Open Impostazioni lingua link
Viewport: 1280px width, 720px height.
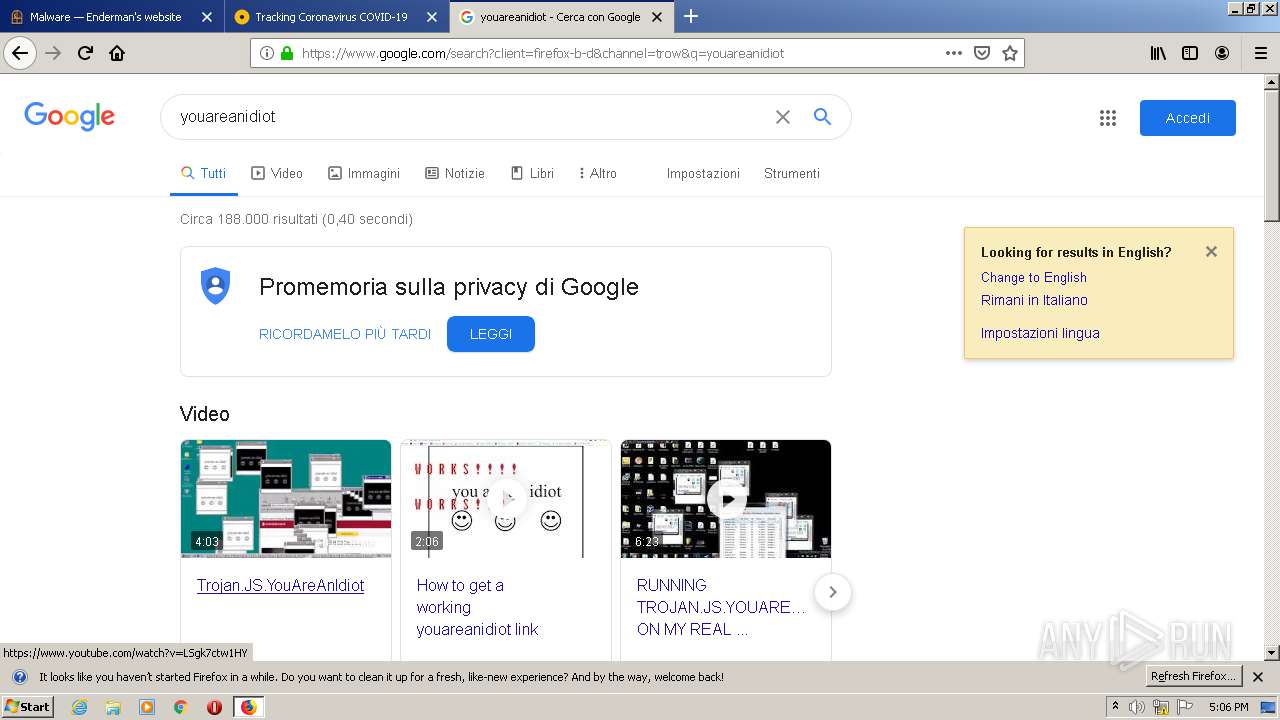click(x=1040, y=333)
